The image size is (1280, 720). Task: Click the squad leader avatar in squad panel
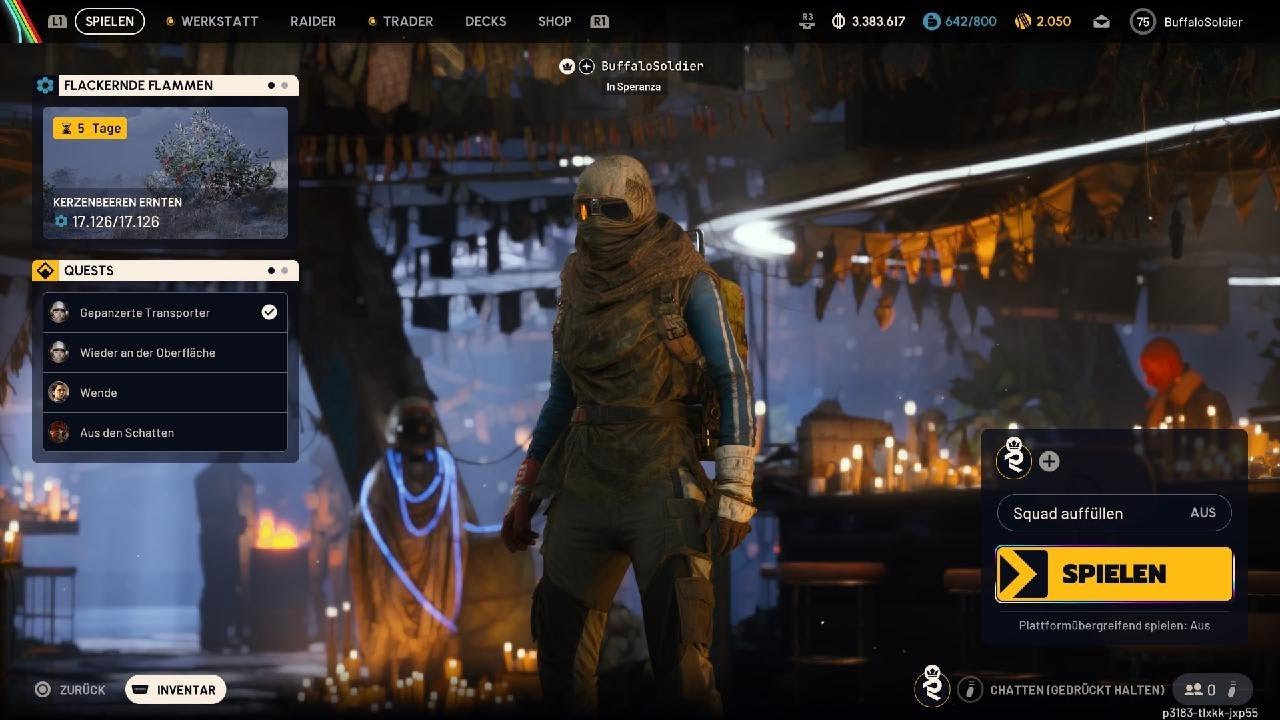(1015, 459)
